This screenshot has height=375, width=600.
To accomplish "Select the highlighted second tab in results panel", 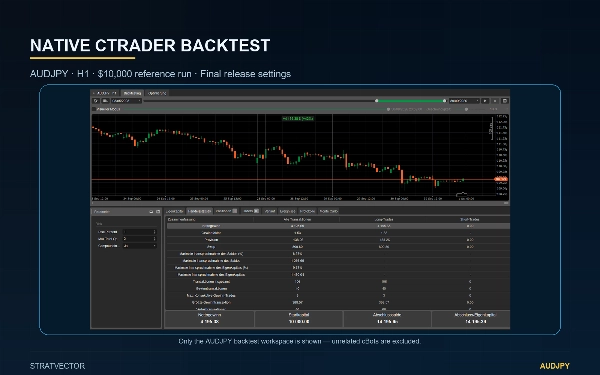I will (199, 211).
